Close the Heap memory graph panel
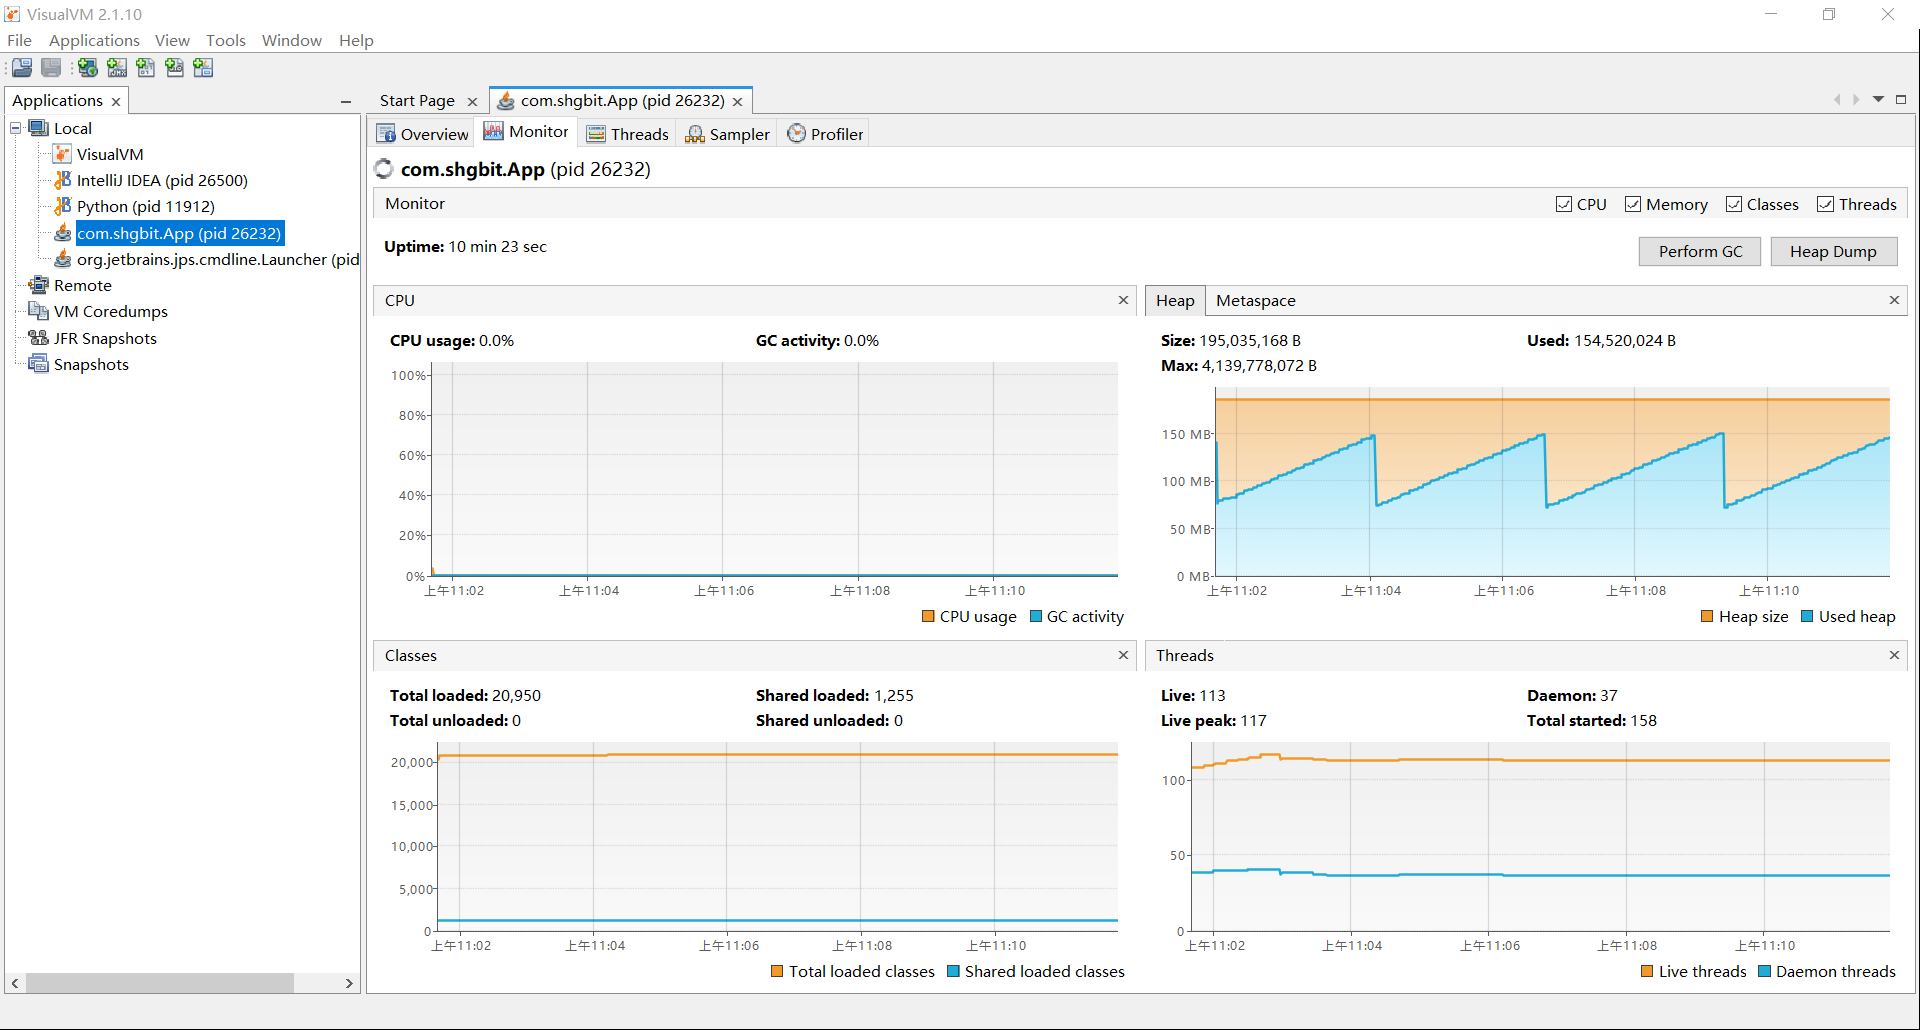This screenshot has width=1920, height=1030. (x=1894, y=300)
